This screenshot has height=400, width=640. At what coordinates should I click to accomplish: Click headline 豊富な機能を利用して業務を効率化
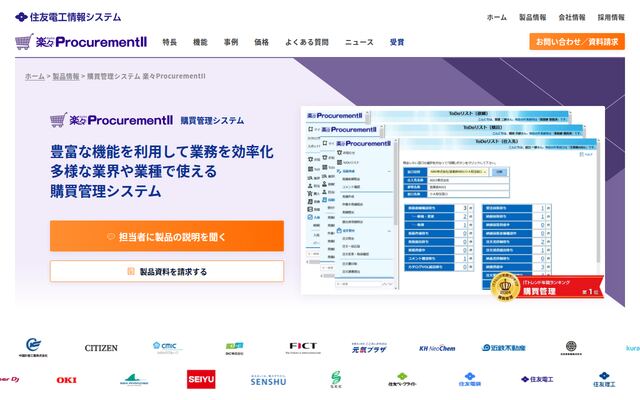[162, 151]
